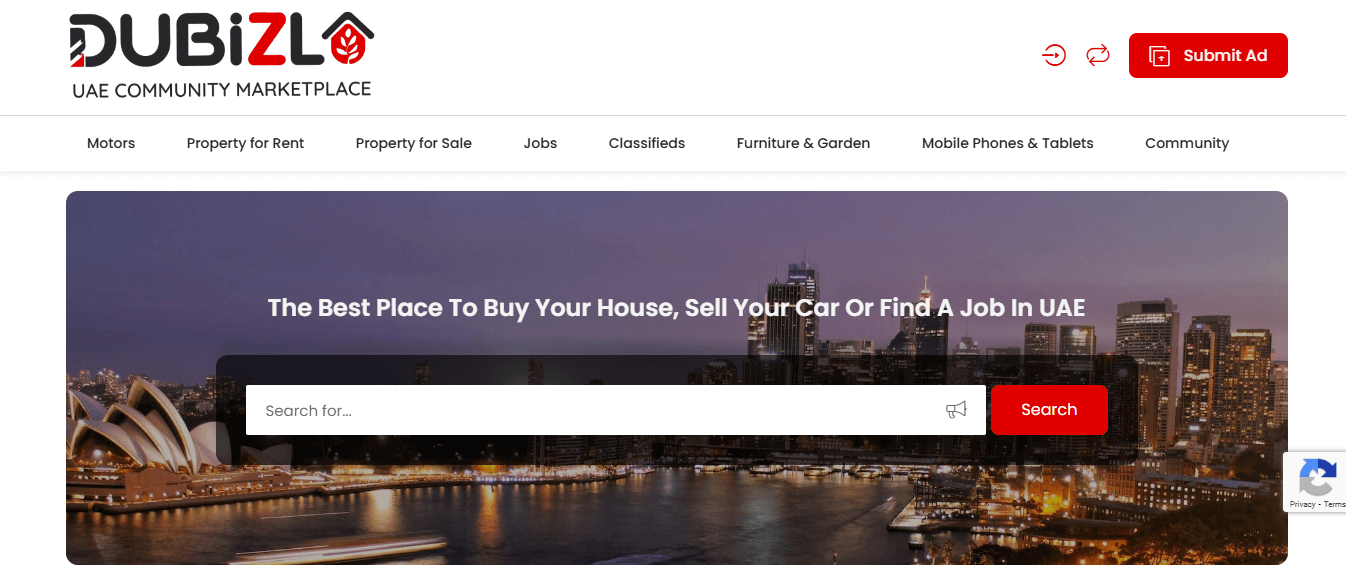The width and height of the screenshot is (1346, 580).
Task: Click the Submit Ad button
Action: 1208,56
